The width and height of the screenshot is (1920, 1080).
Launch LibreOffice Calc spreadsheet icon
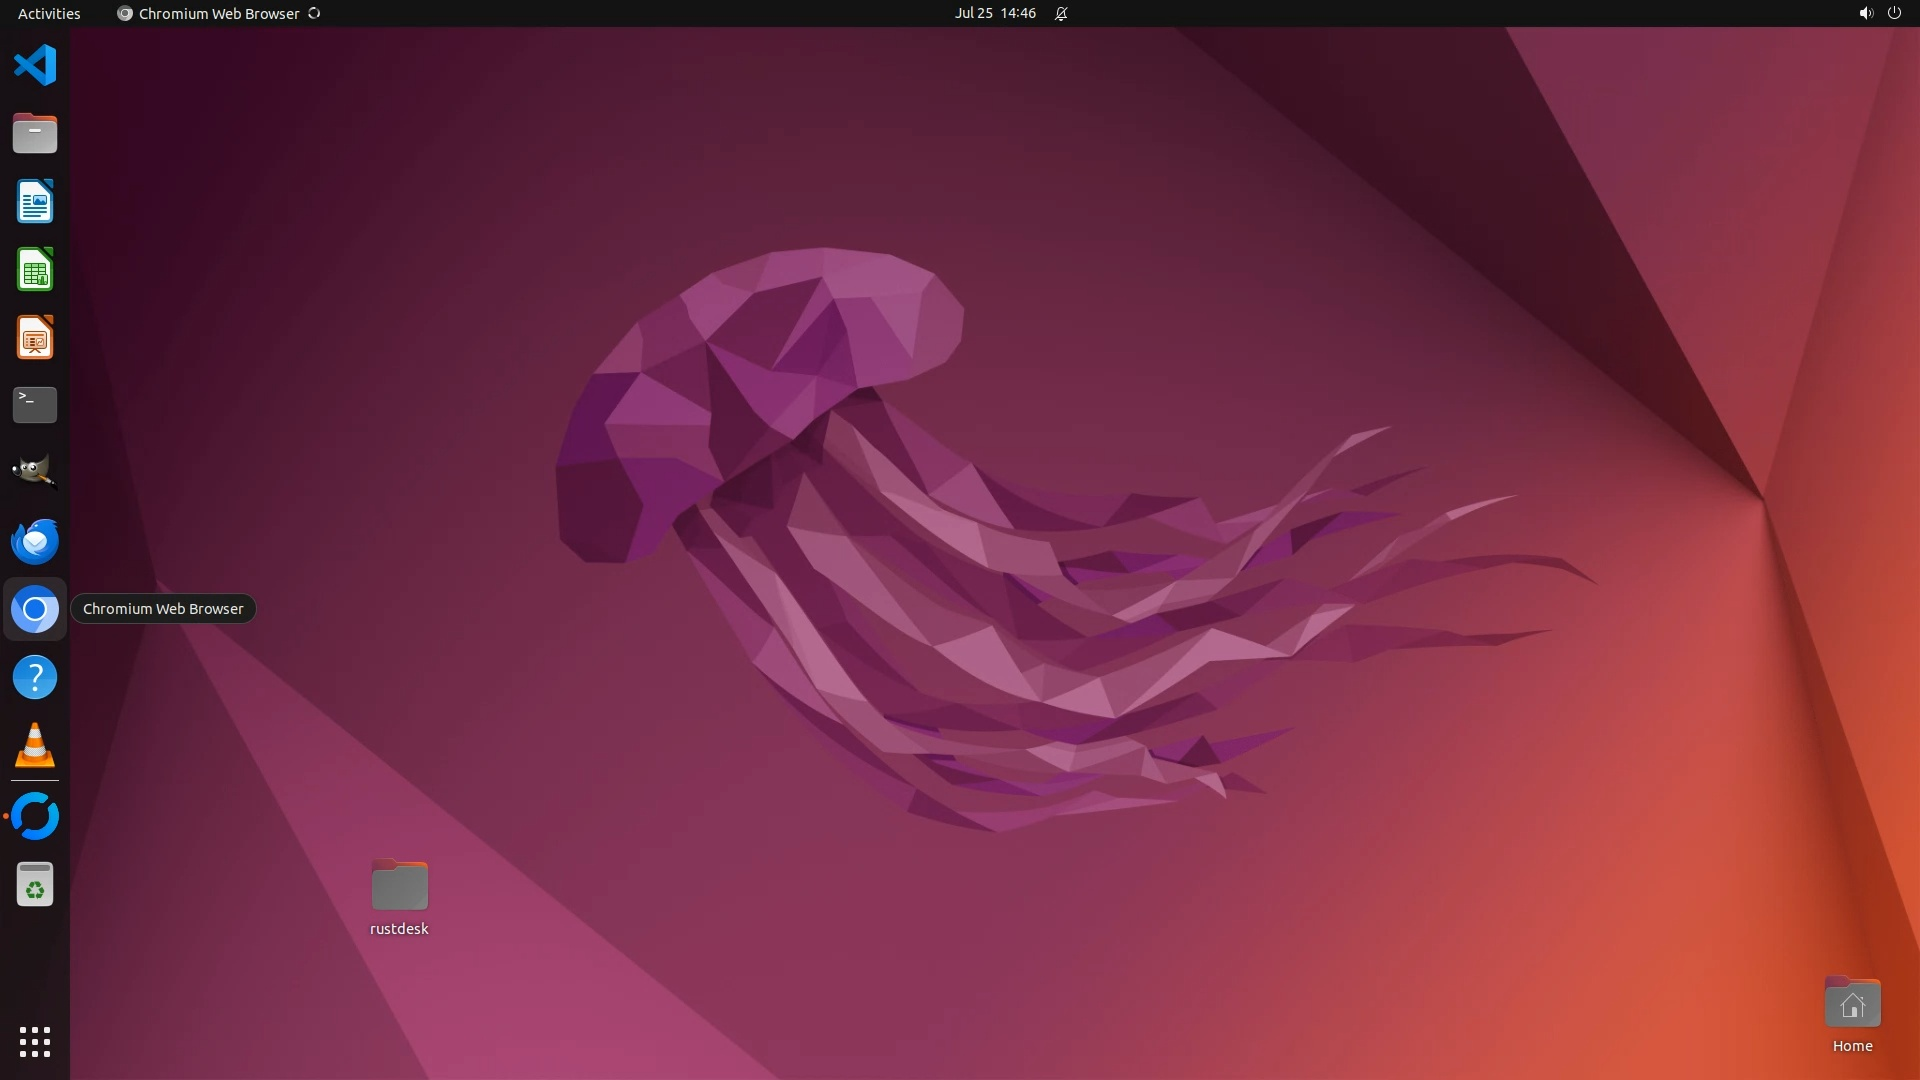(35, 270)
